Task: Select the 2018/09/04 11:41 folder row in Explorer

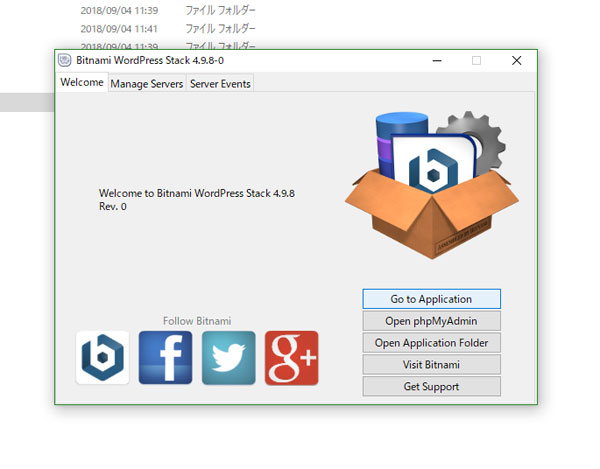Action: (x=168, y=29)
